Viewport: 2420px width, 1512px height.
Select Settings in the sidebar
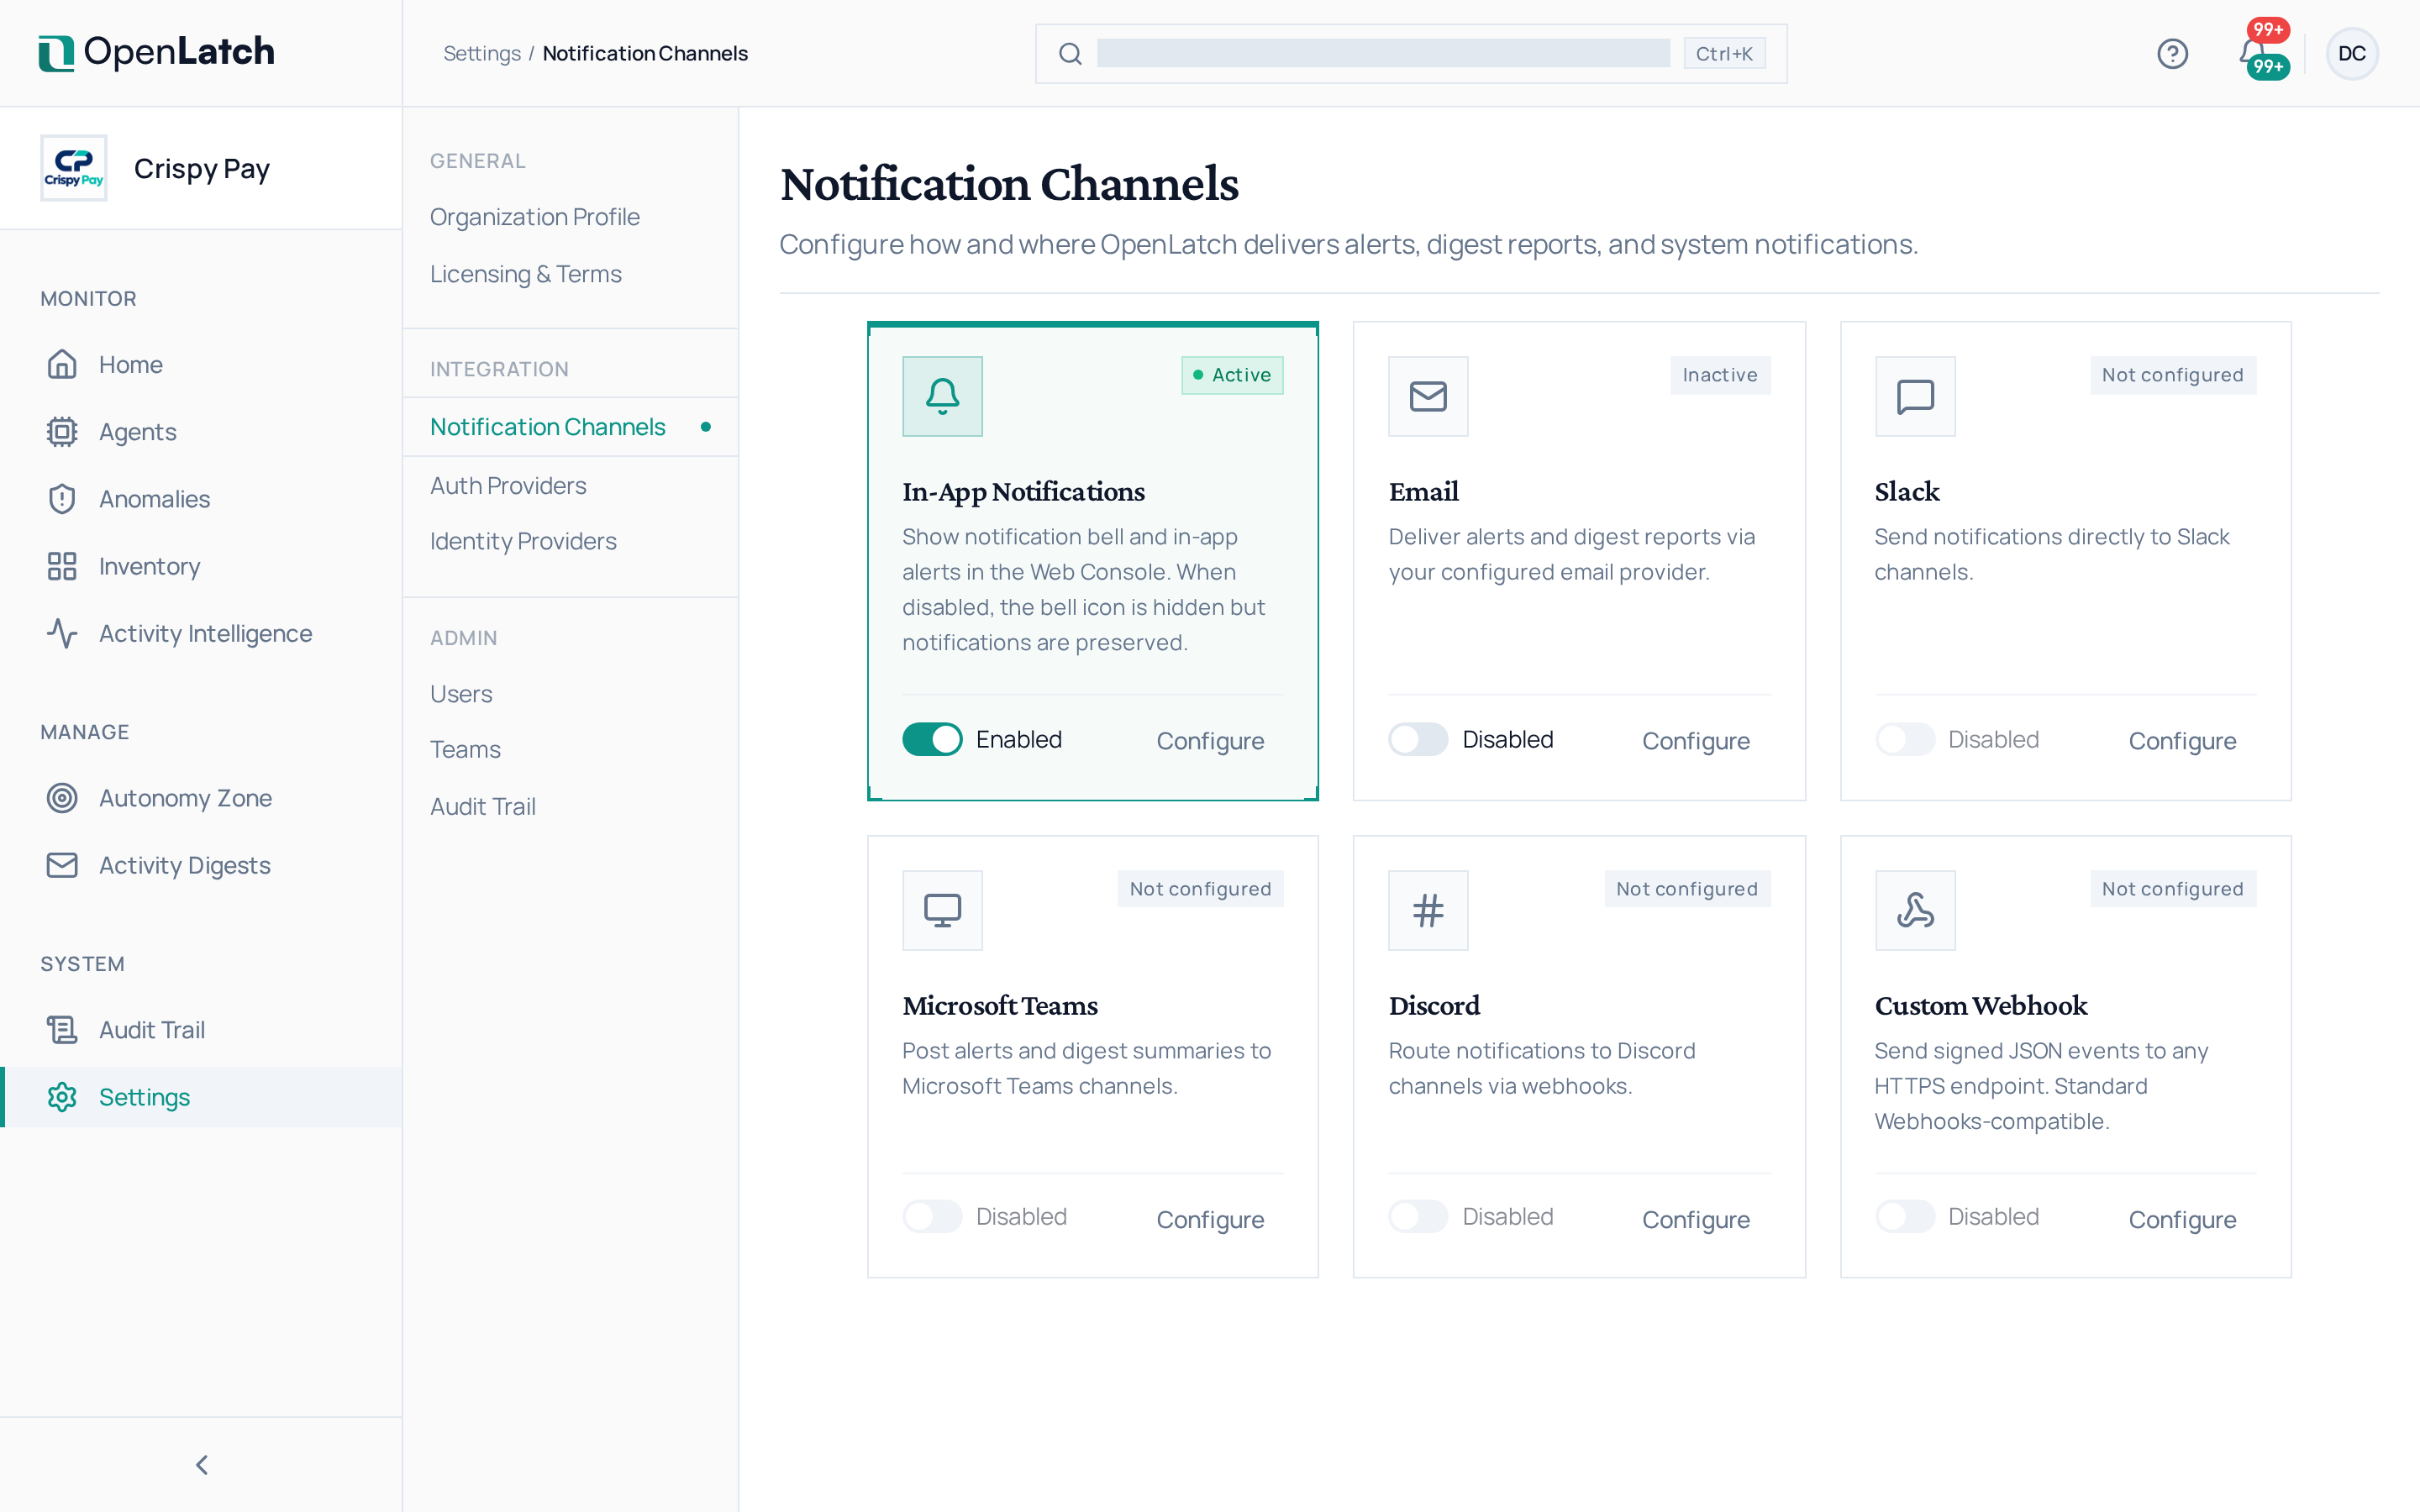[x=201, y=1097]
